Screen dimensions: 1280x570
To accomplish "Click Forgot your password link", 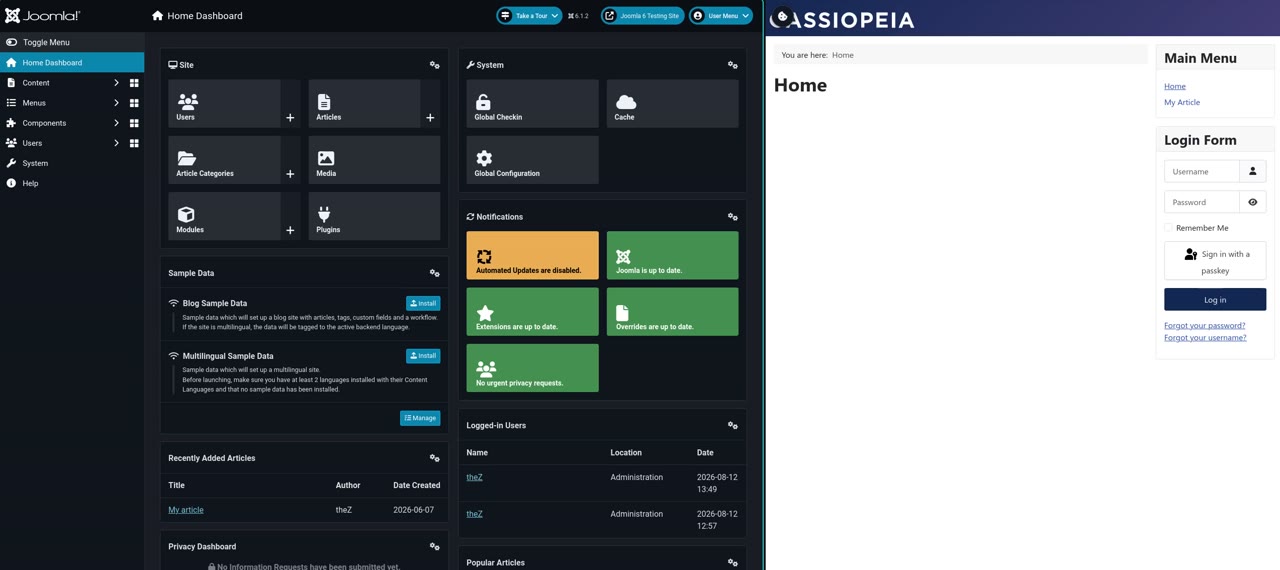I will coord(1205,325).
